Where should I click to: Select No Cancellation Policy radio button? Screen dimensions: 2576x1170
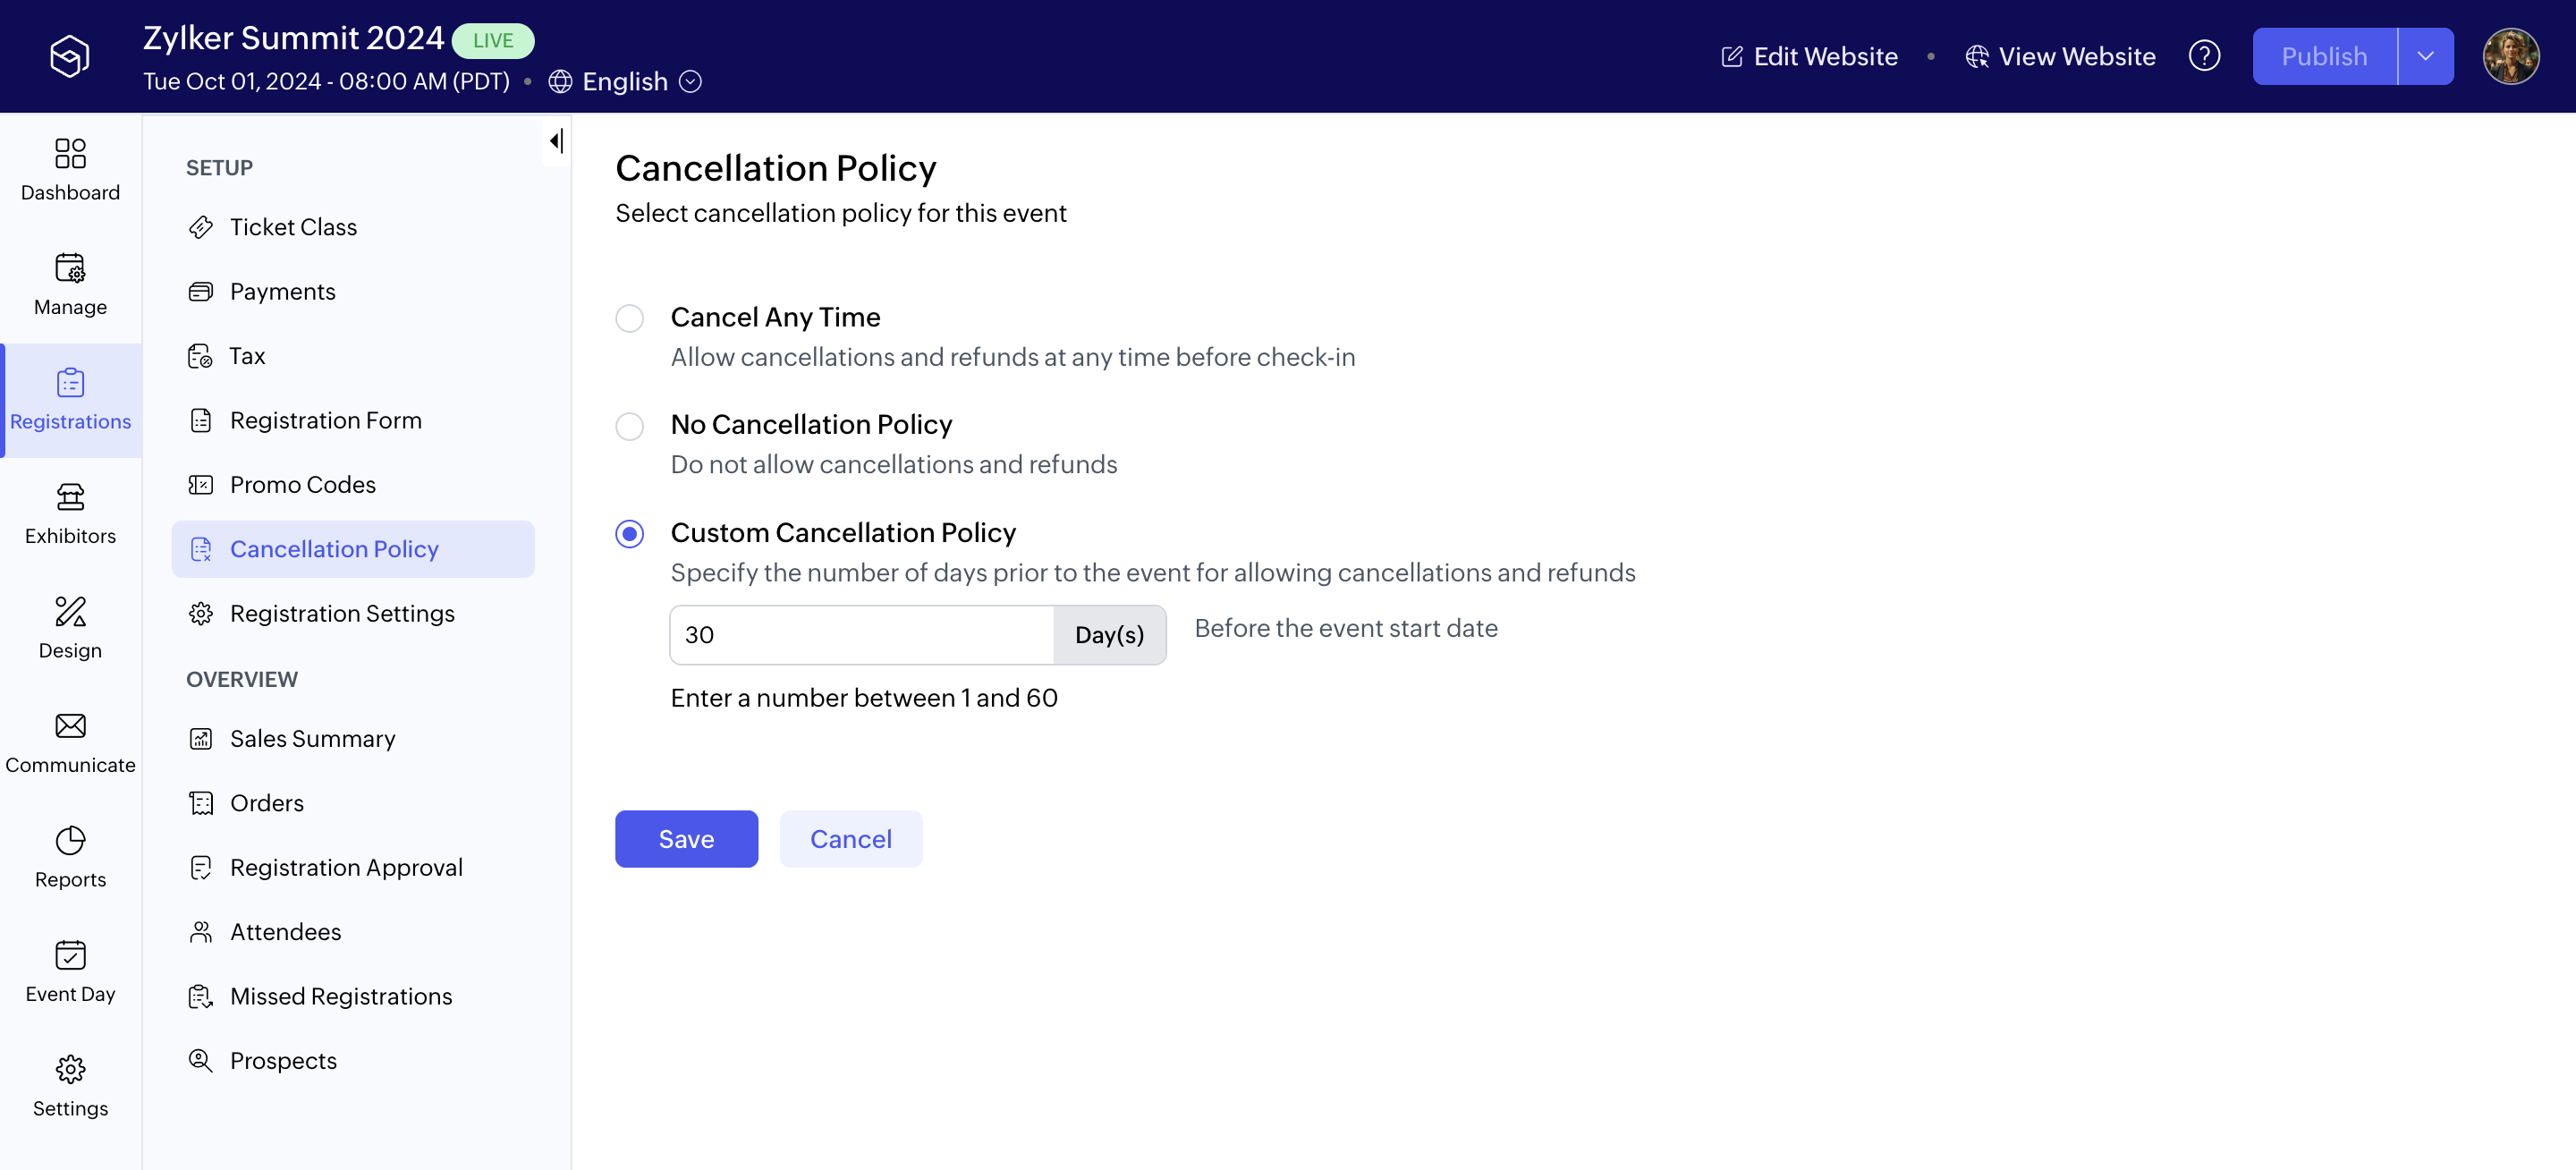[x=629, y=426]
